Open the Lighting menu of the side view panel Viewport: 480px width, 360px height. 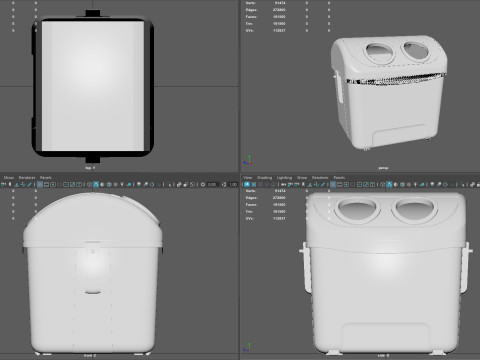pos(284,177)
